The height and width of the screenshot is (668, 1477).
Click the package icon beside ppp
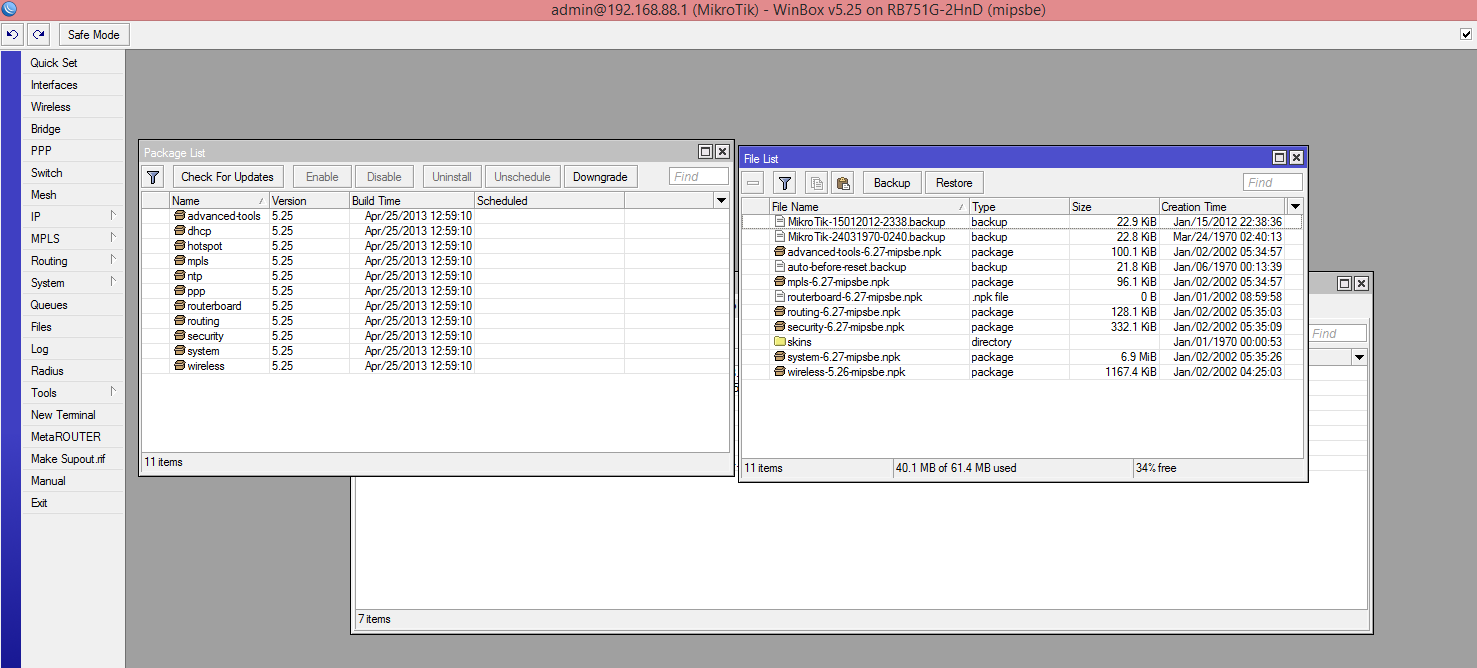click(x=179, y=291)
